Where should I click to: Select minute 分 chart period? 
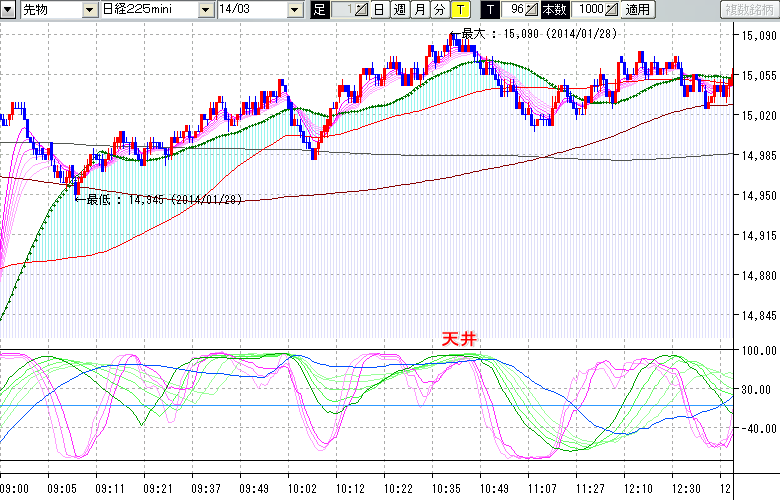[x=439, y=9]
